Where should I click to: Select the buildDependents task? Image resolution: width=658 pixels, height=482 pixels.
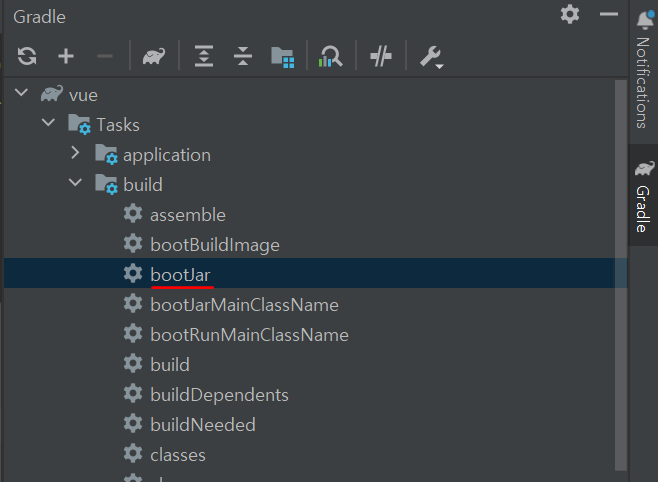[309, 395]
